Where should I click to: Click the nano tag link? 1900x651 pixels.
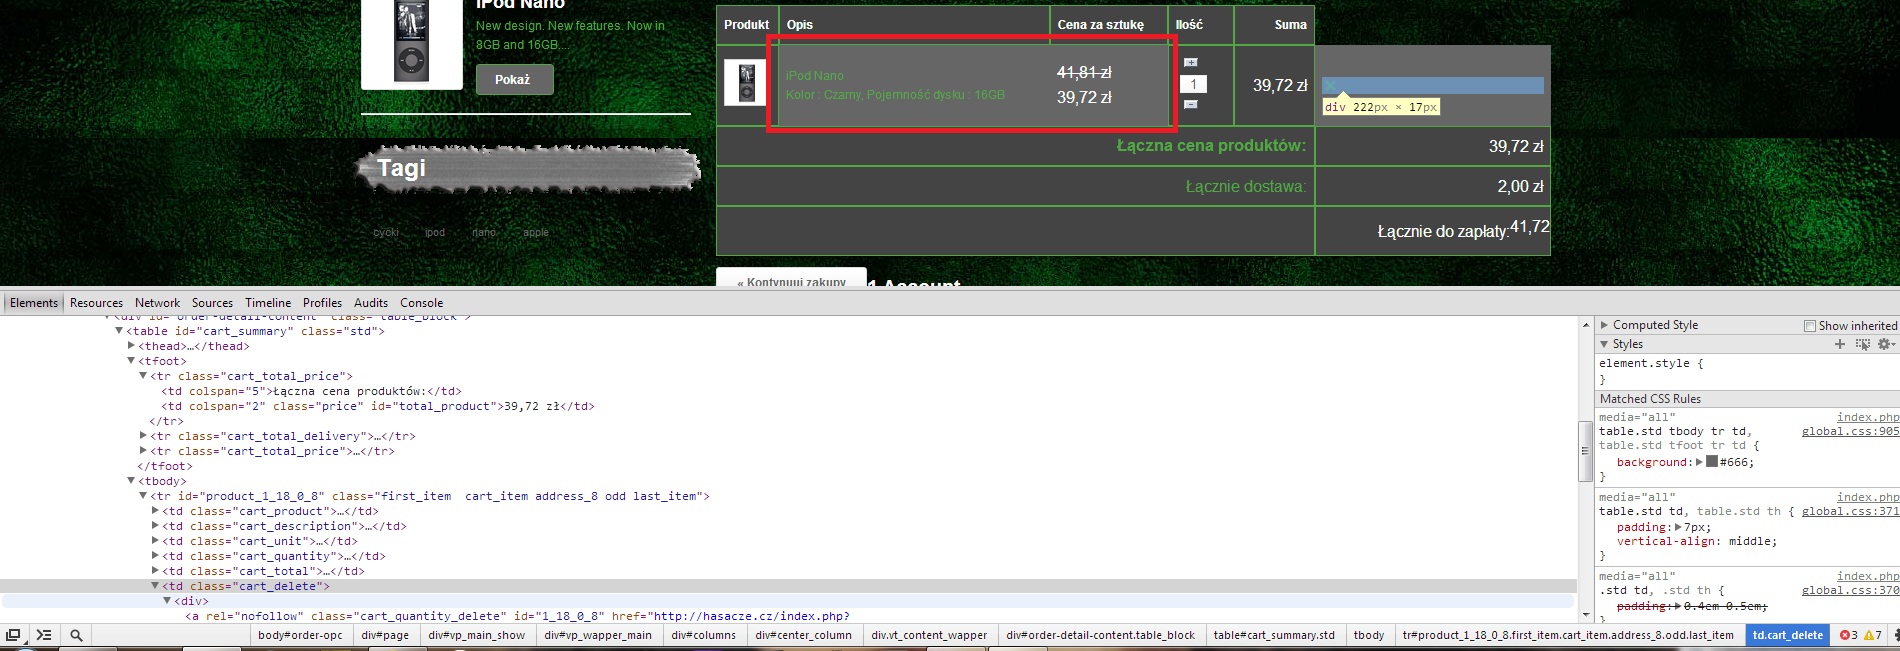484,233
